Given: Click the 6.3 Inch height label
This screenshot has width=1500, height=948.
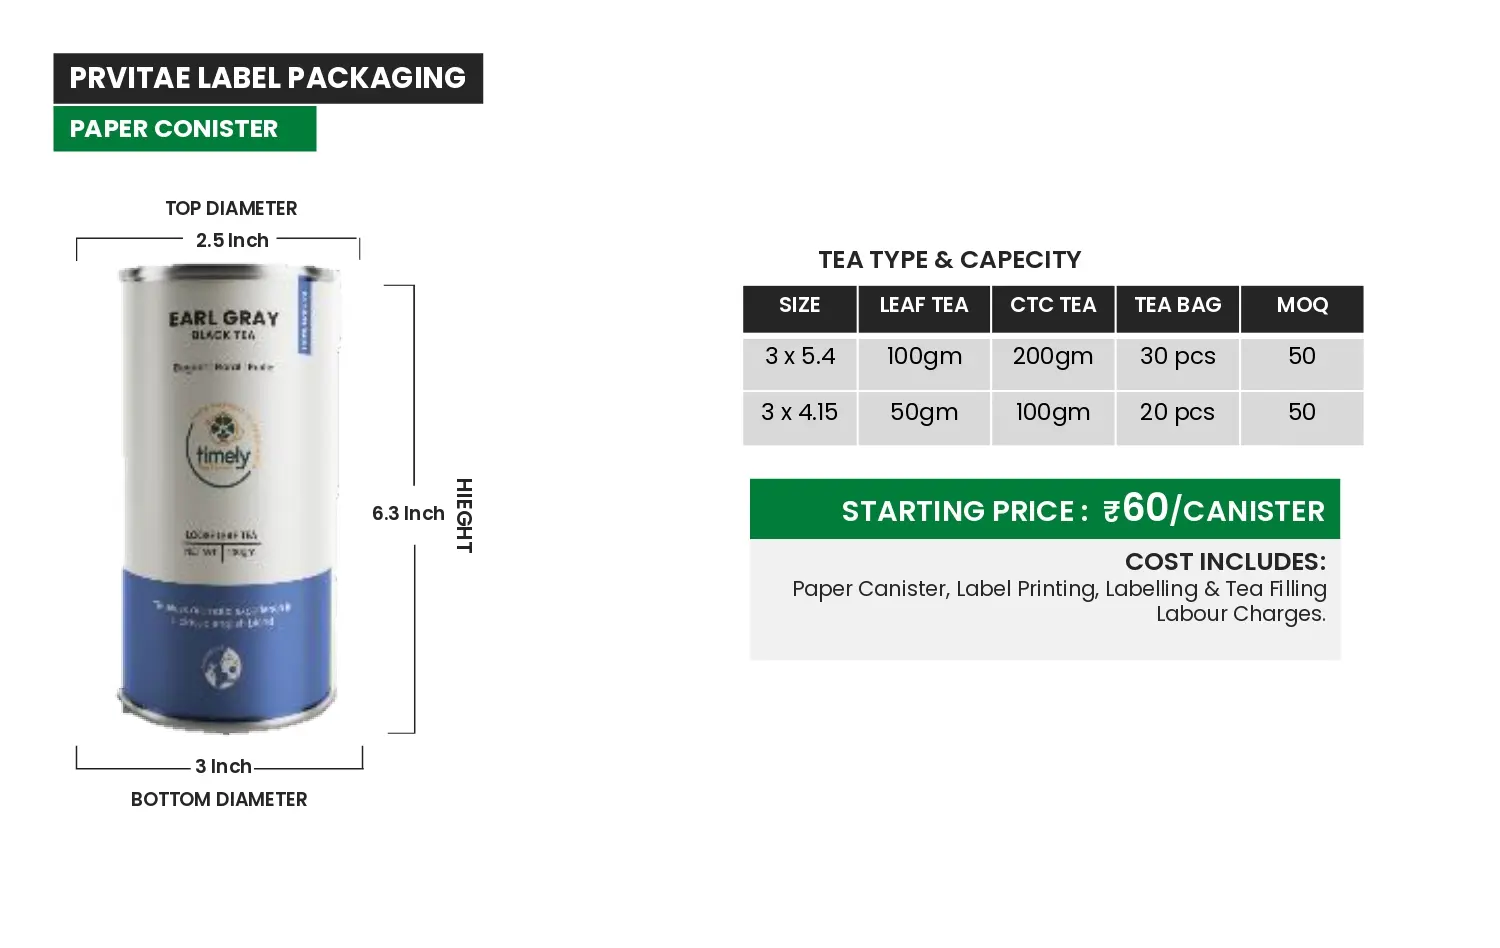Looking at the screenshot, I should (x=408, y=513).
